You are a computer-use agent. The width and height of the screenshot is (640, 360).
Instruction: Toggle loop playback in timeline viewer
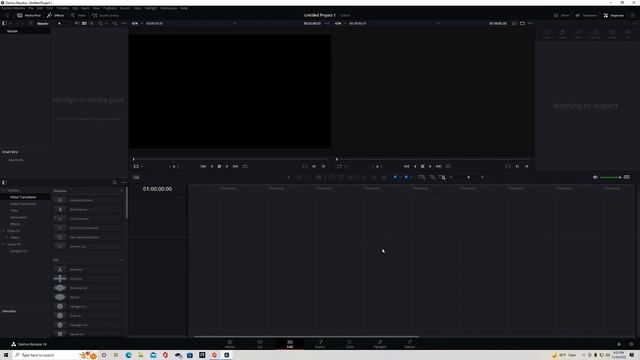pyautogui.click(x=448, y=166)
